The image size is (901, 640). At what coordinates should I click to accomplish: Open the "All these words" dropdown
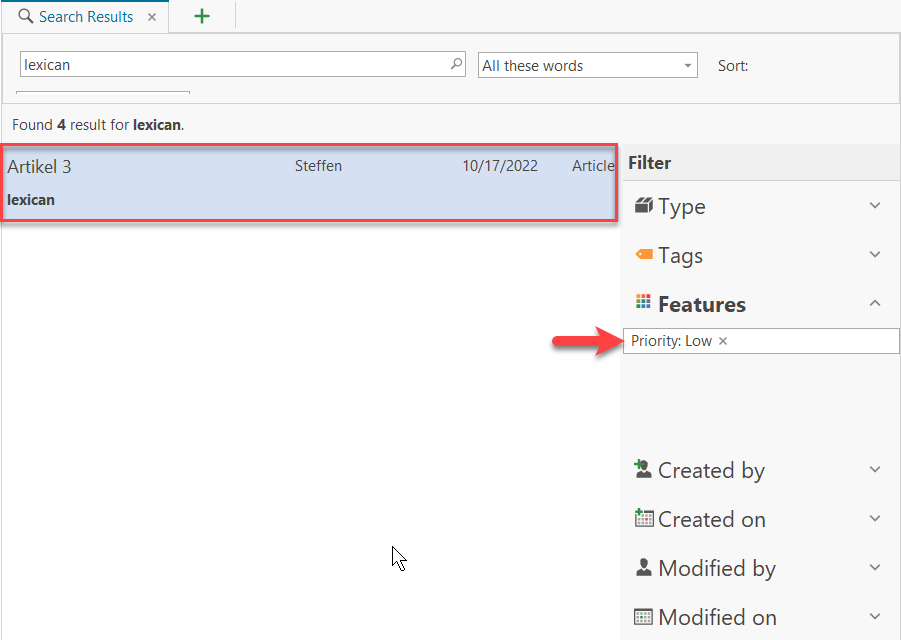click(x=587, y=66)
